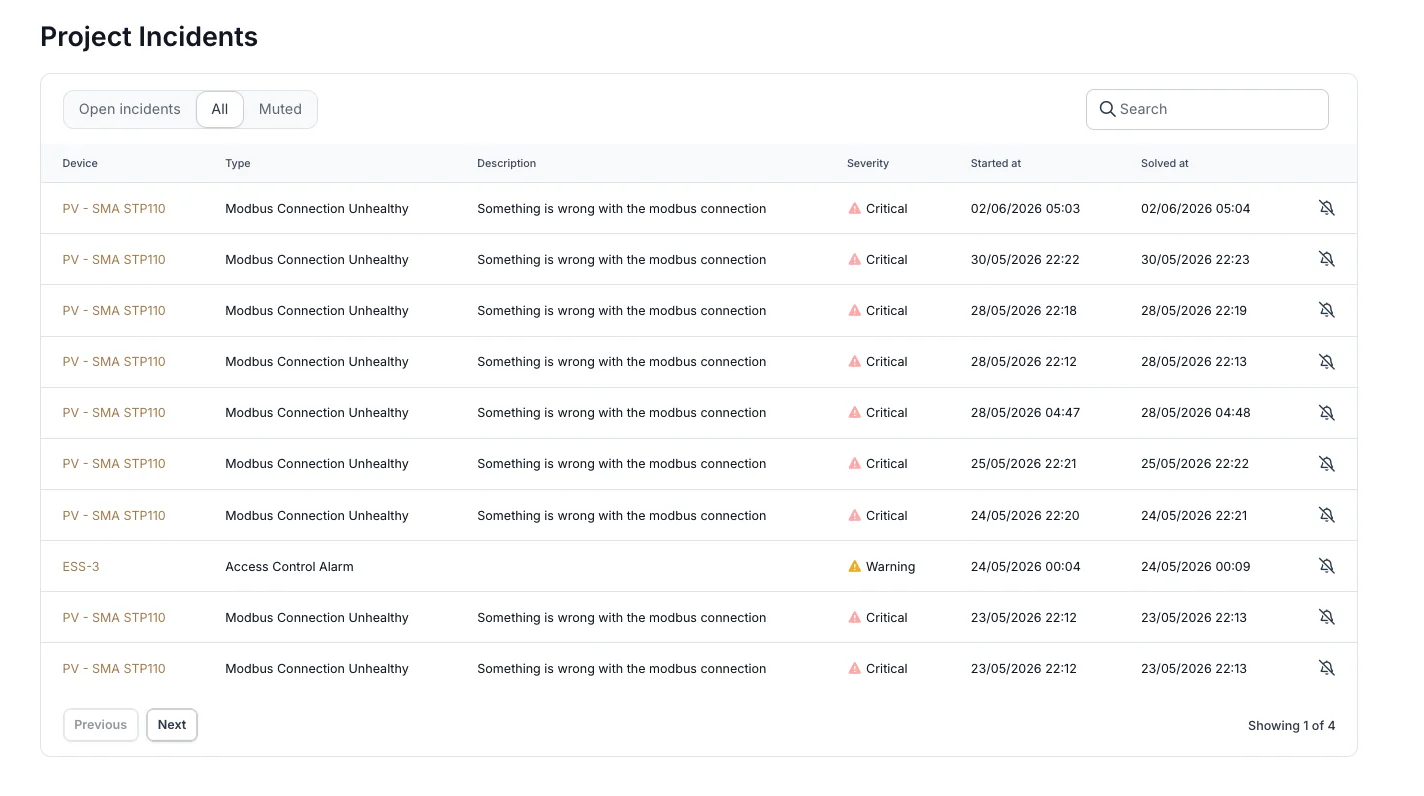
Task: Click the started time '24/05/2026 22:20'
Action: [1025, 515]
